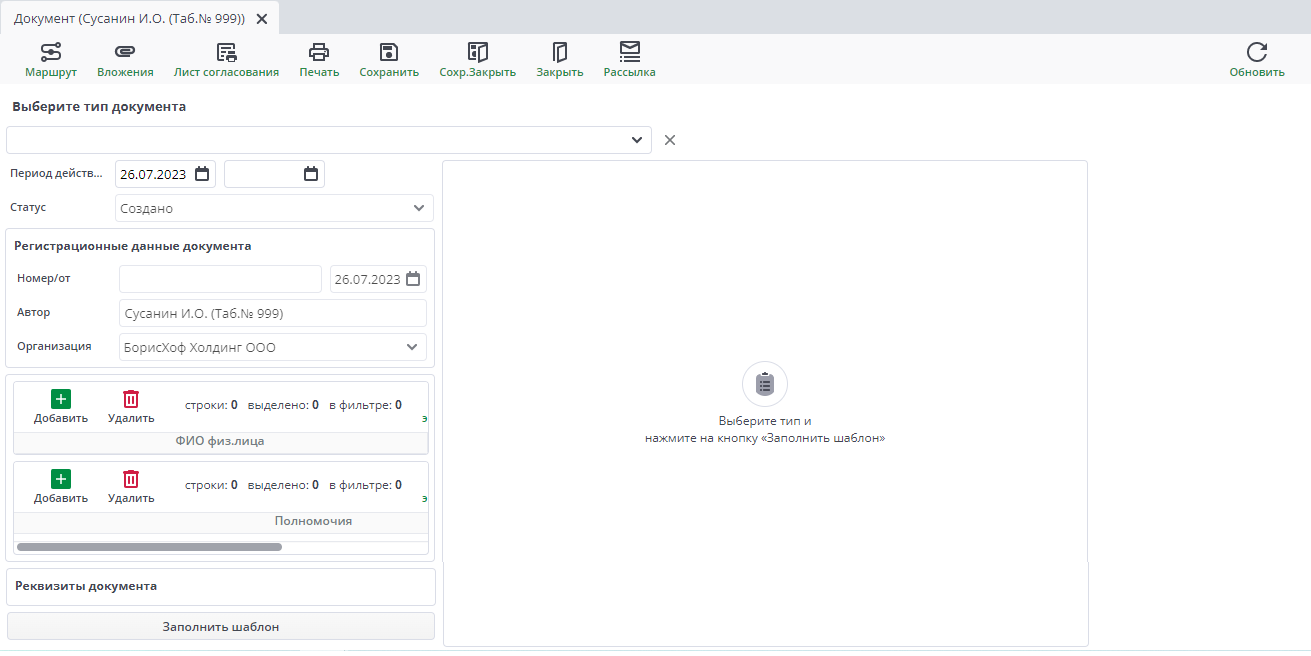Viewport: 1311px width, 656px height.
Task: Click Регистрационные данные документа heading
Action: point(133,246)
